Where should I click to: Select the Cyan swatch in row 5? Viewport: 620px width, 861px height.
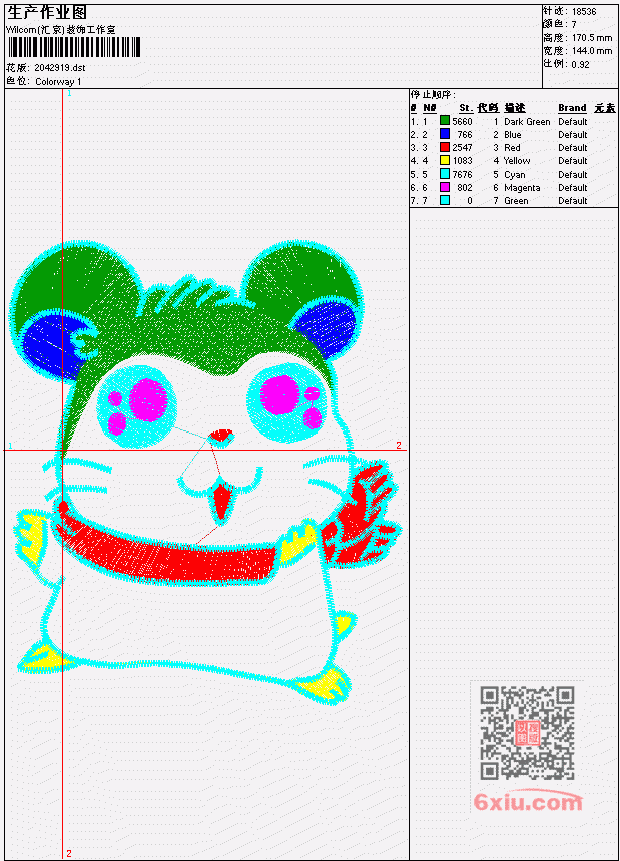tap(445, 174)
